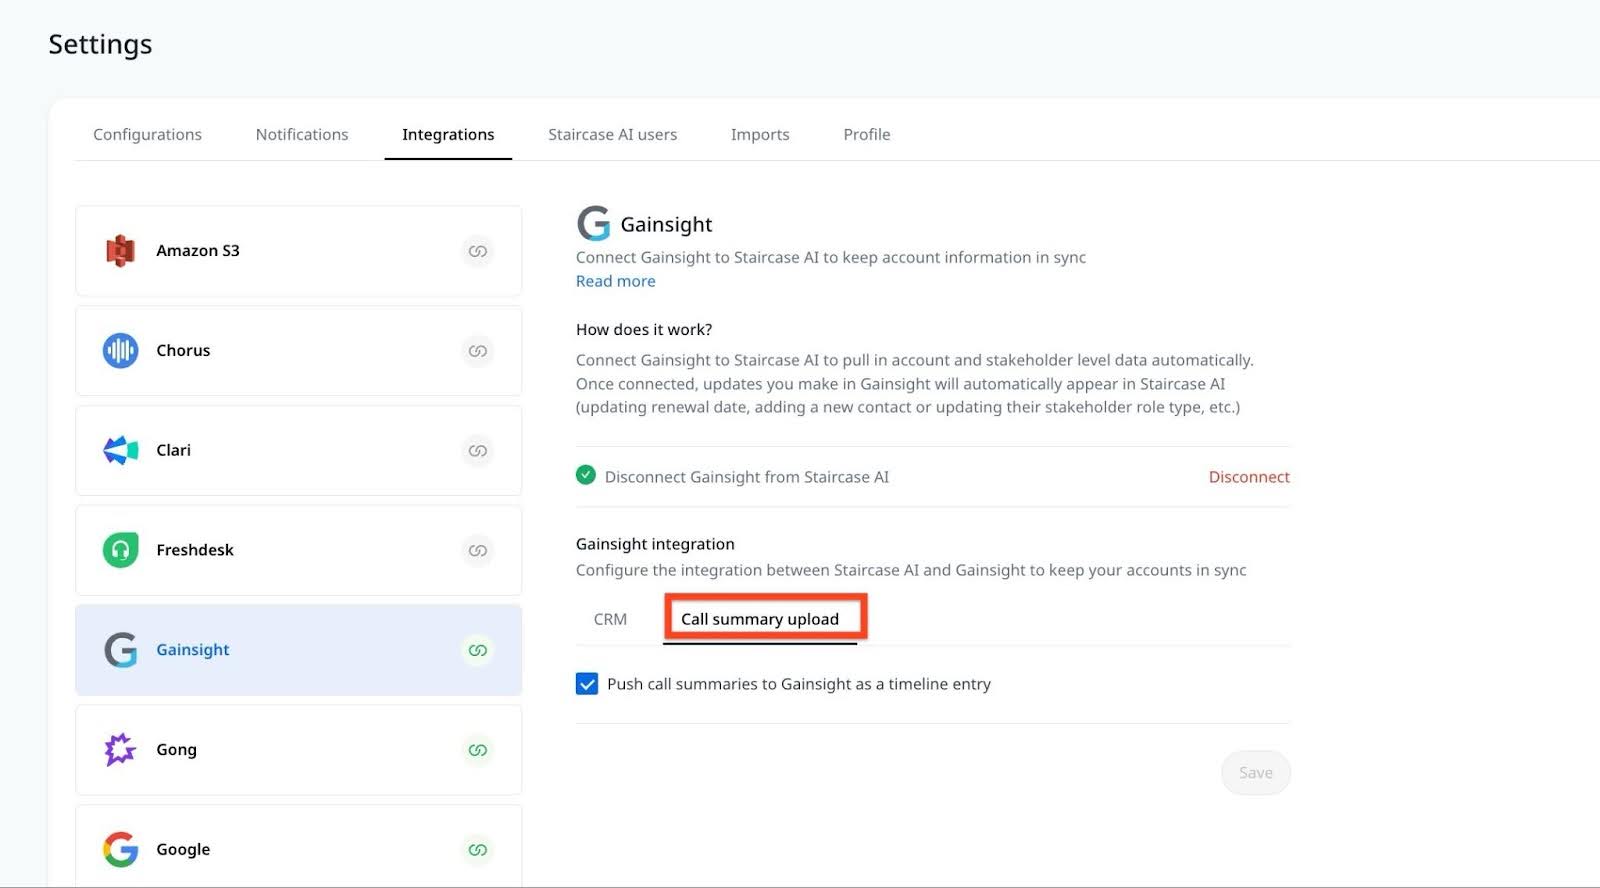The width and height of the screenshot is (1600, 888).
Task: Click the Save button
Action: pyautogui.click(x=1256, y=773)
